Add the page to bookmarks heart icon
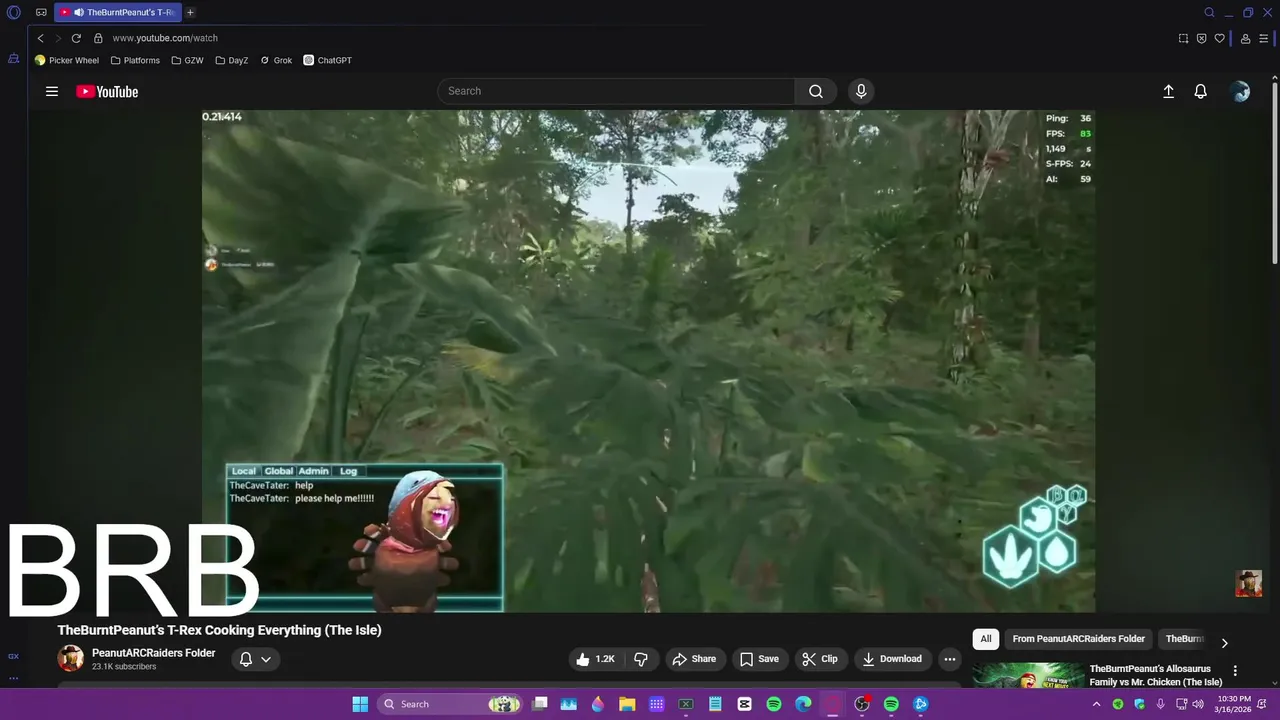This screenshot has width=1280, height=720. point(1219,38)
